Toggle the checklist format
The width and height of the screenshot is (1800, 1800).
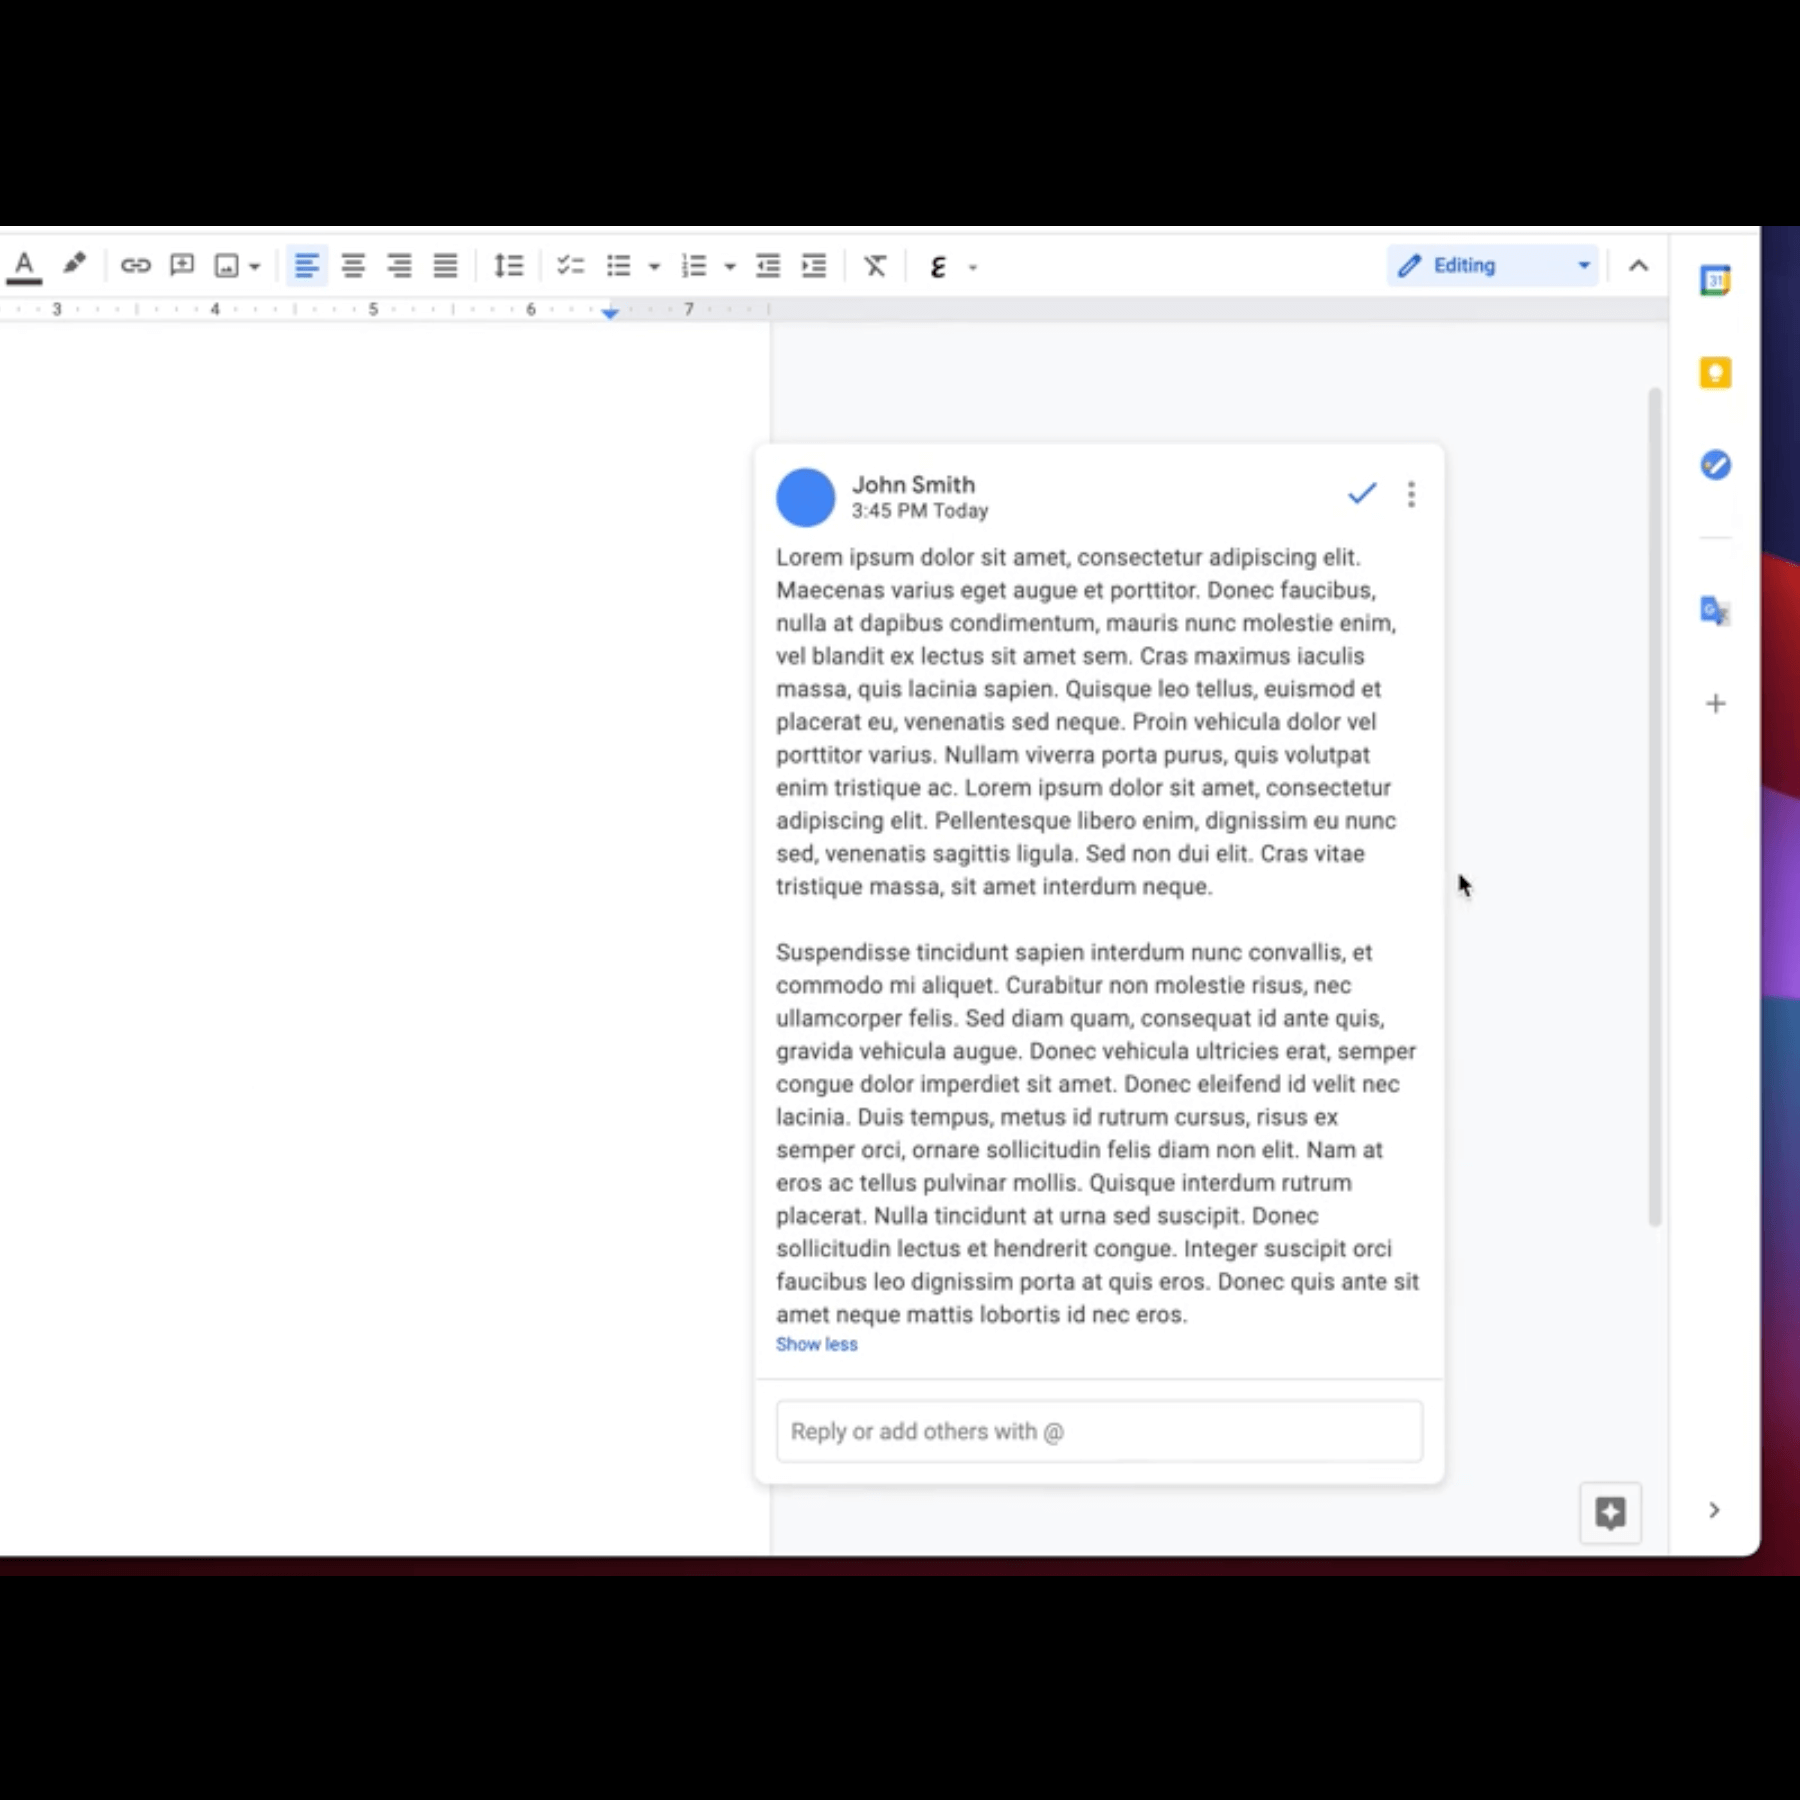[570, 265]
